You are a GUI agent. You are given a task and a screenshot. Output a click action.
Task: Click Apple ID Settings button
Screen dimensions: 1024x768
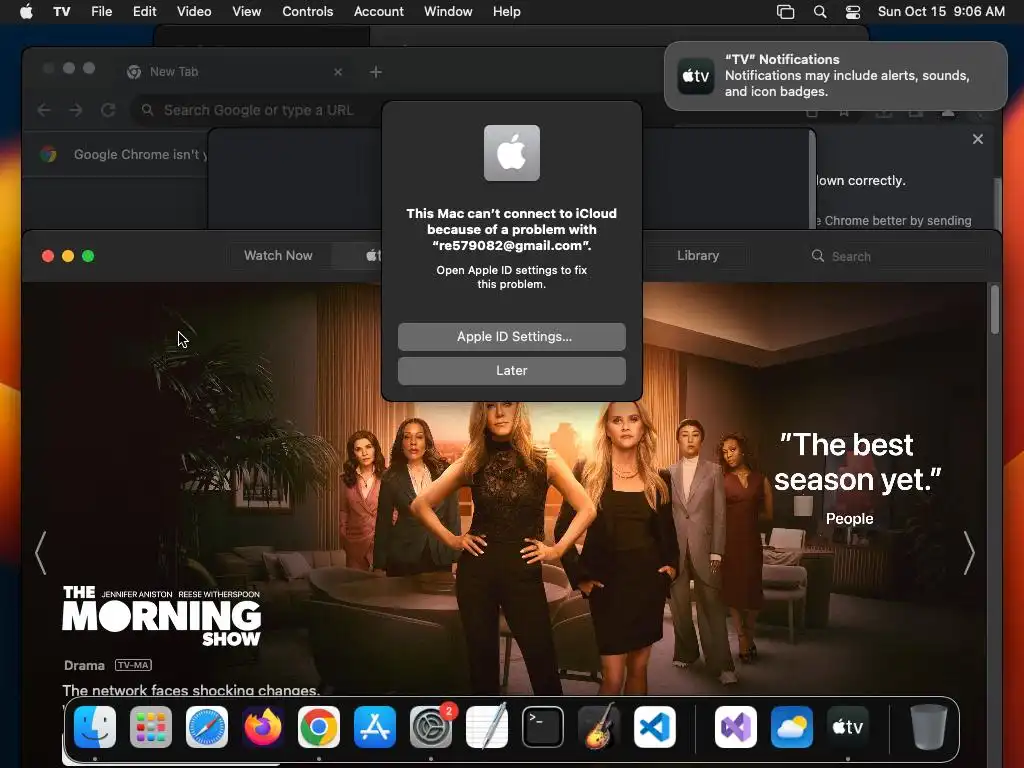pyautogui.click(x=512, y=336)
